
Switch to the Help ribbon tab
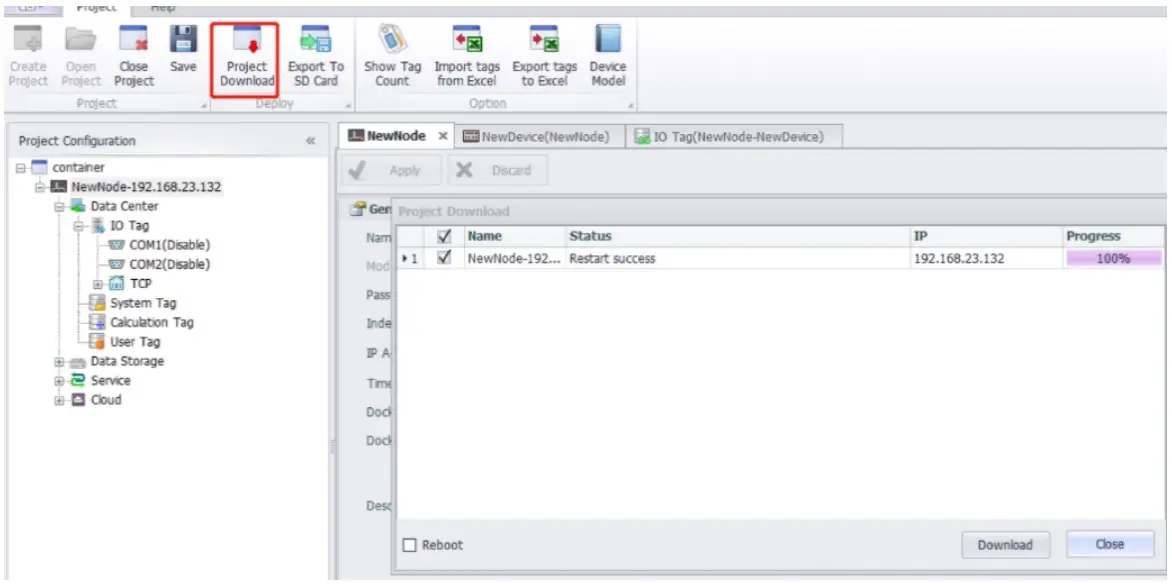tap(164, 7)
